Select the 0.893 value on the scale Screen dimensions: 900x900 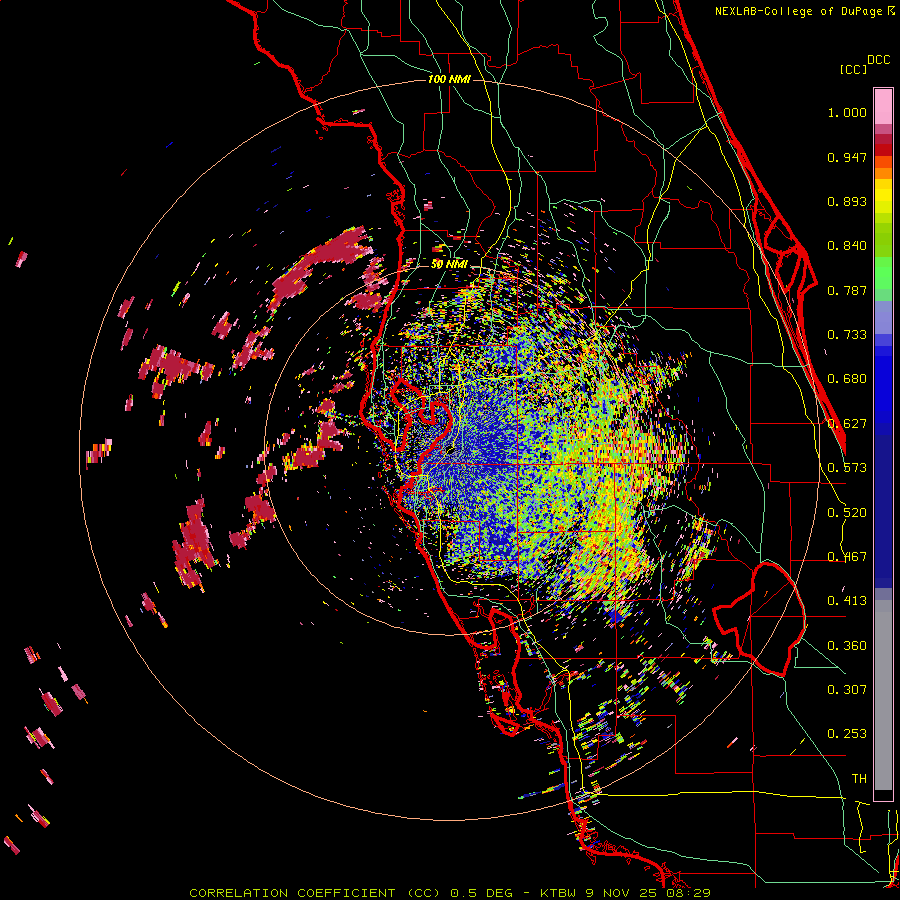tap(847, 201)
